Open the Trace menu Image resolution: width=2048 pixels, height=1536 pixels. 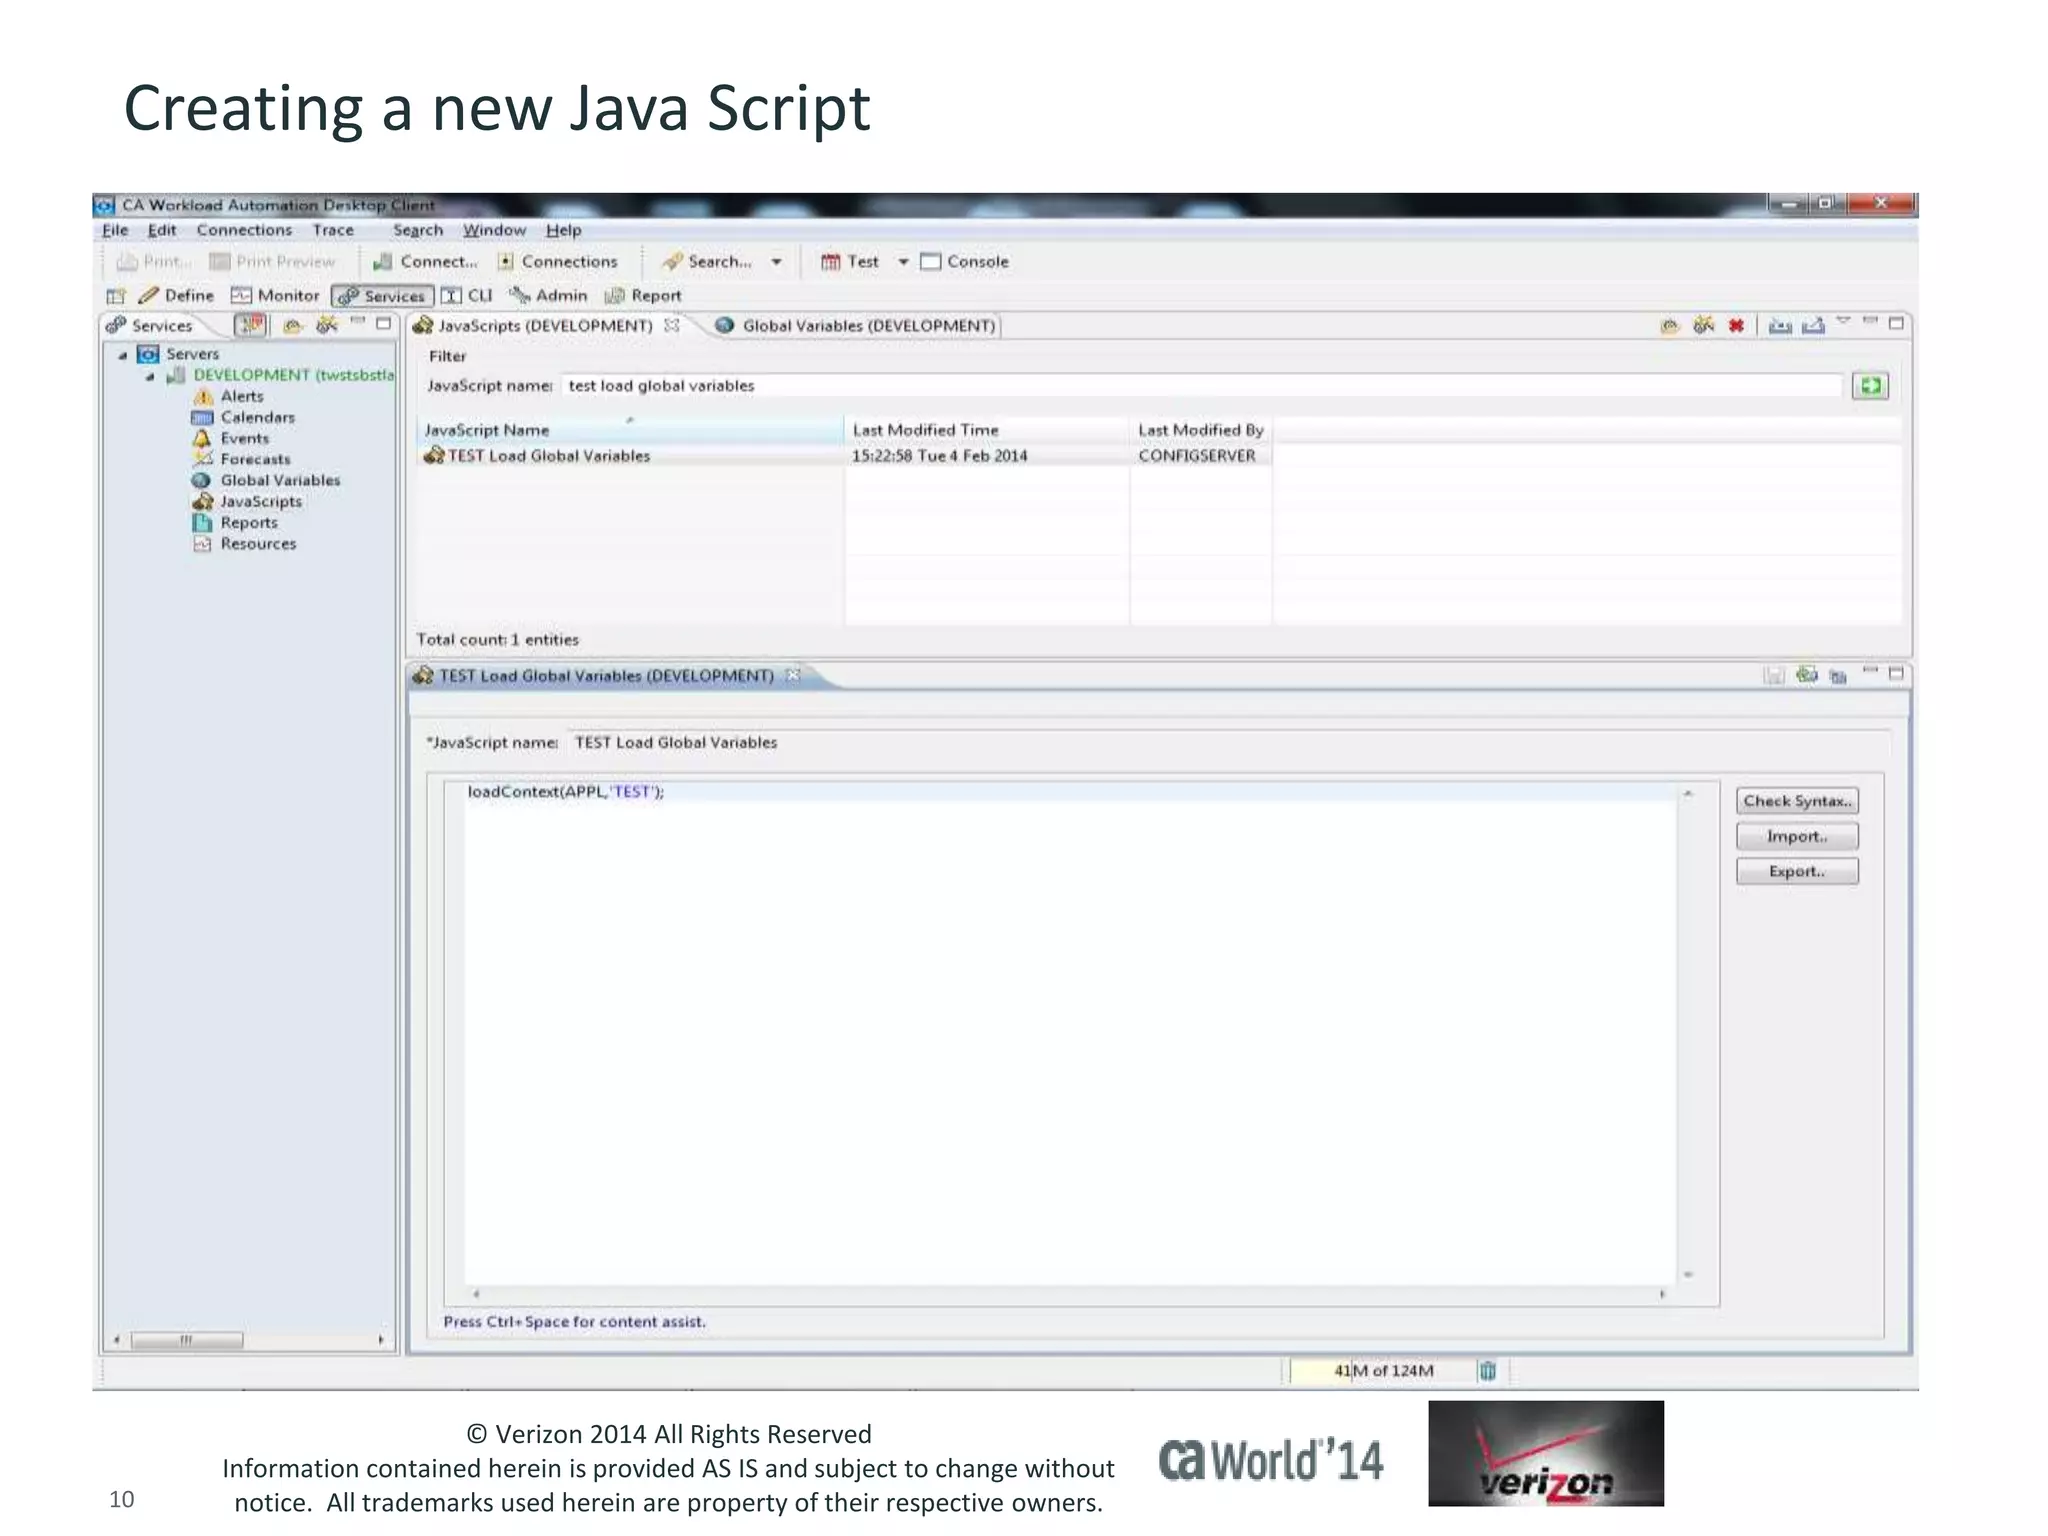(333, 230)
